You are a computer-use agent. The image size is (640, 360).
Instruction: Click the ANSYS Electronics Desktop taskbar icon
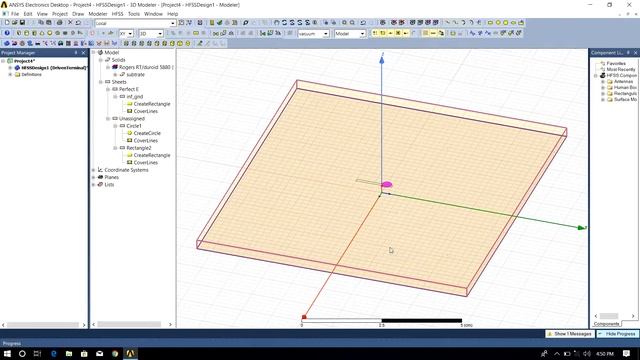click(130, 353)
